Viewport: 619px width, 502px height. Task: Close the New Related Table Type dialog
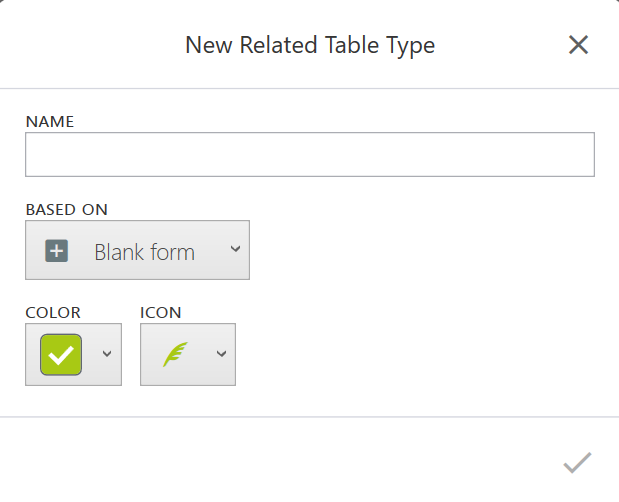[x=578, y=45]
